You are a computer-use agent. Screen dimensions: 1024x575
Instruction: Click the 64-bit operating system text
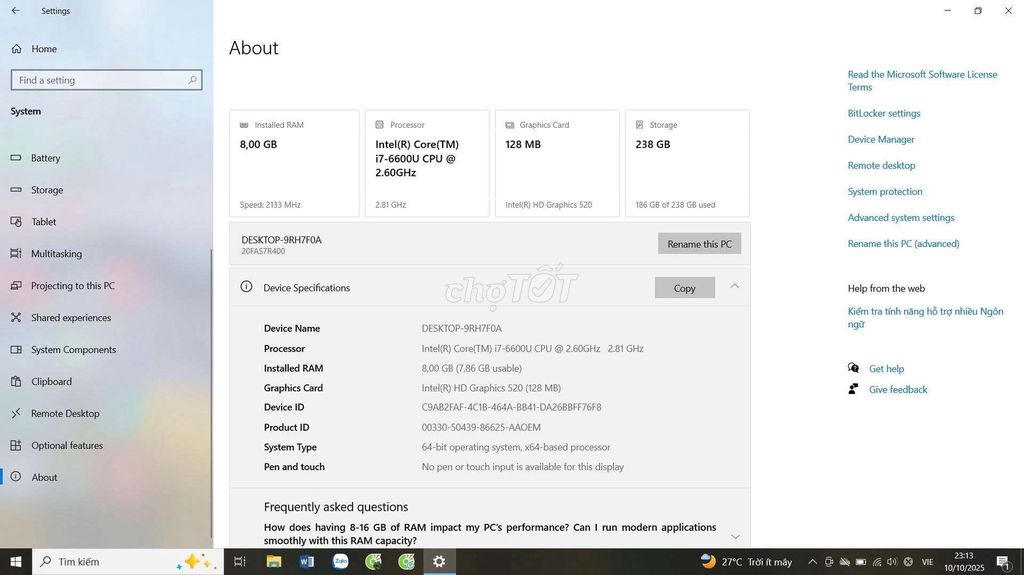tap(516, 447)
